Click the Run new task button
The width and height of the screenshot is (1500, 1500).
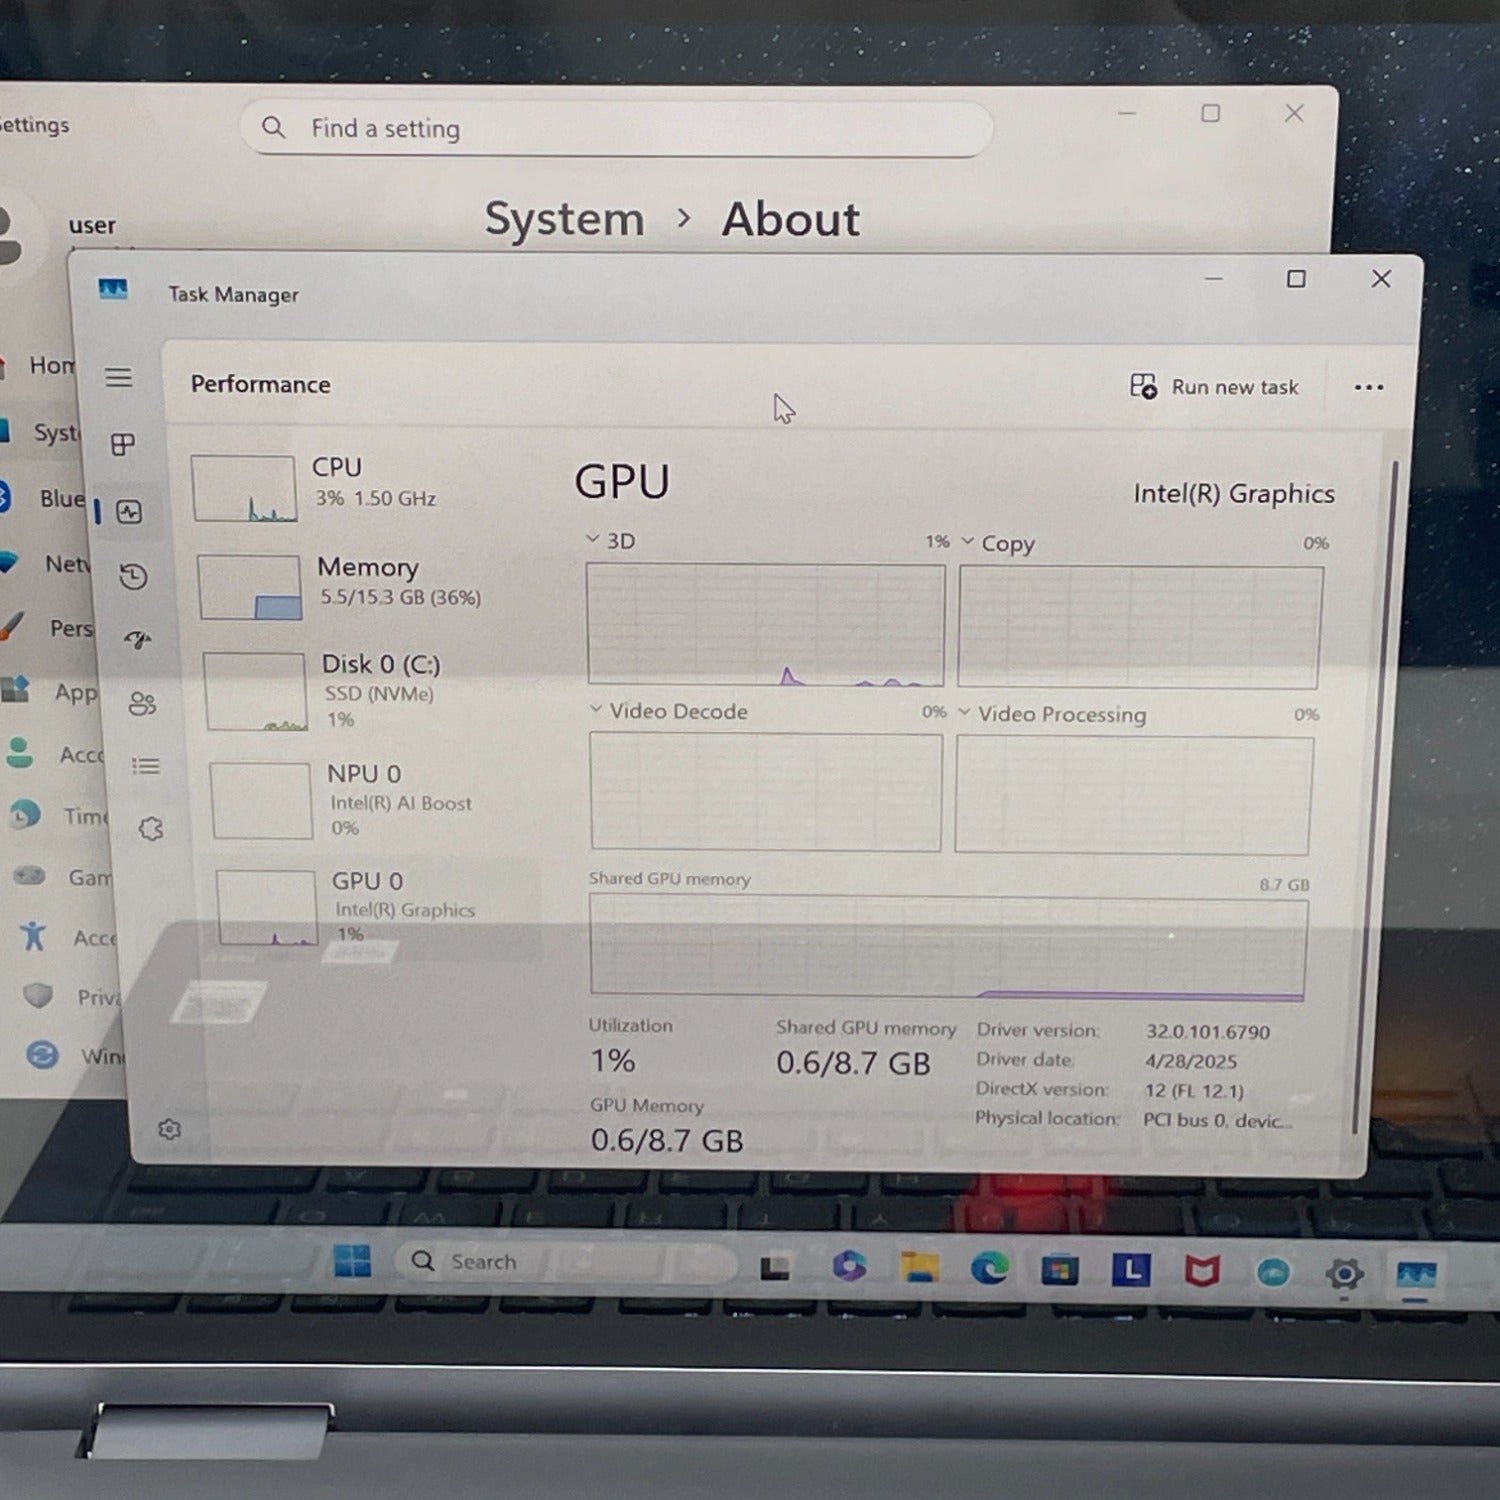point(1214,387)
